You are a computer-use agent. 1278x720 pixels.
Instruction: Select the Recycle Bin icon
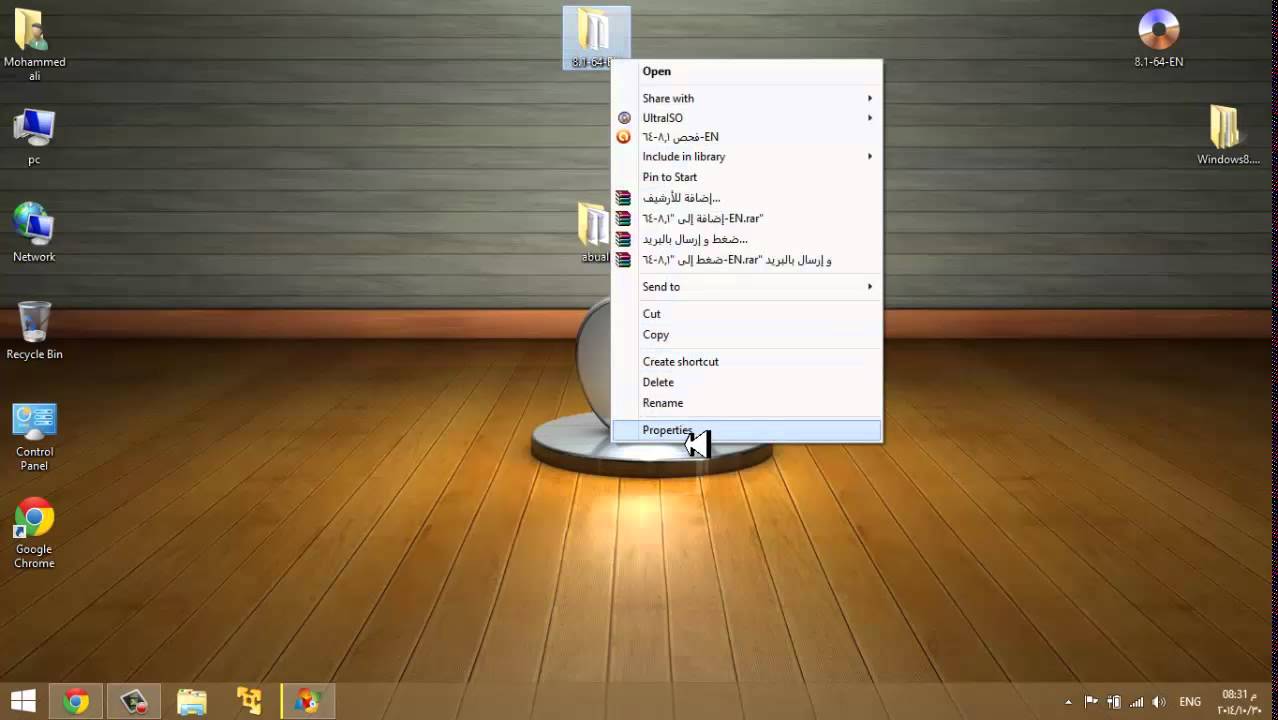[x=34, y=330]
